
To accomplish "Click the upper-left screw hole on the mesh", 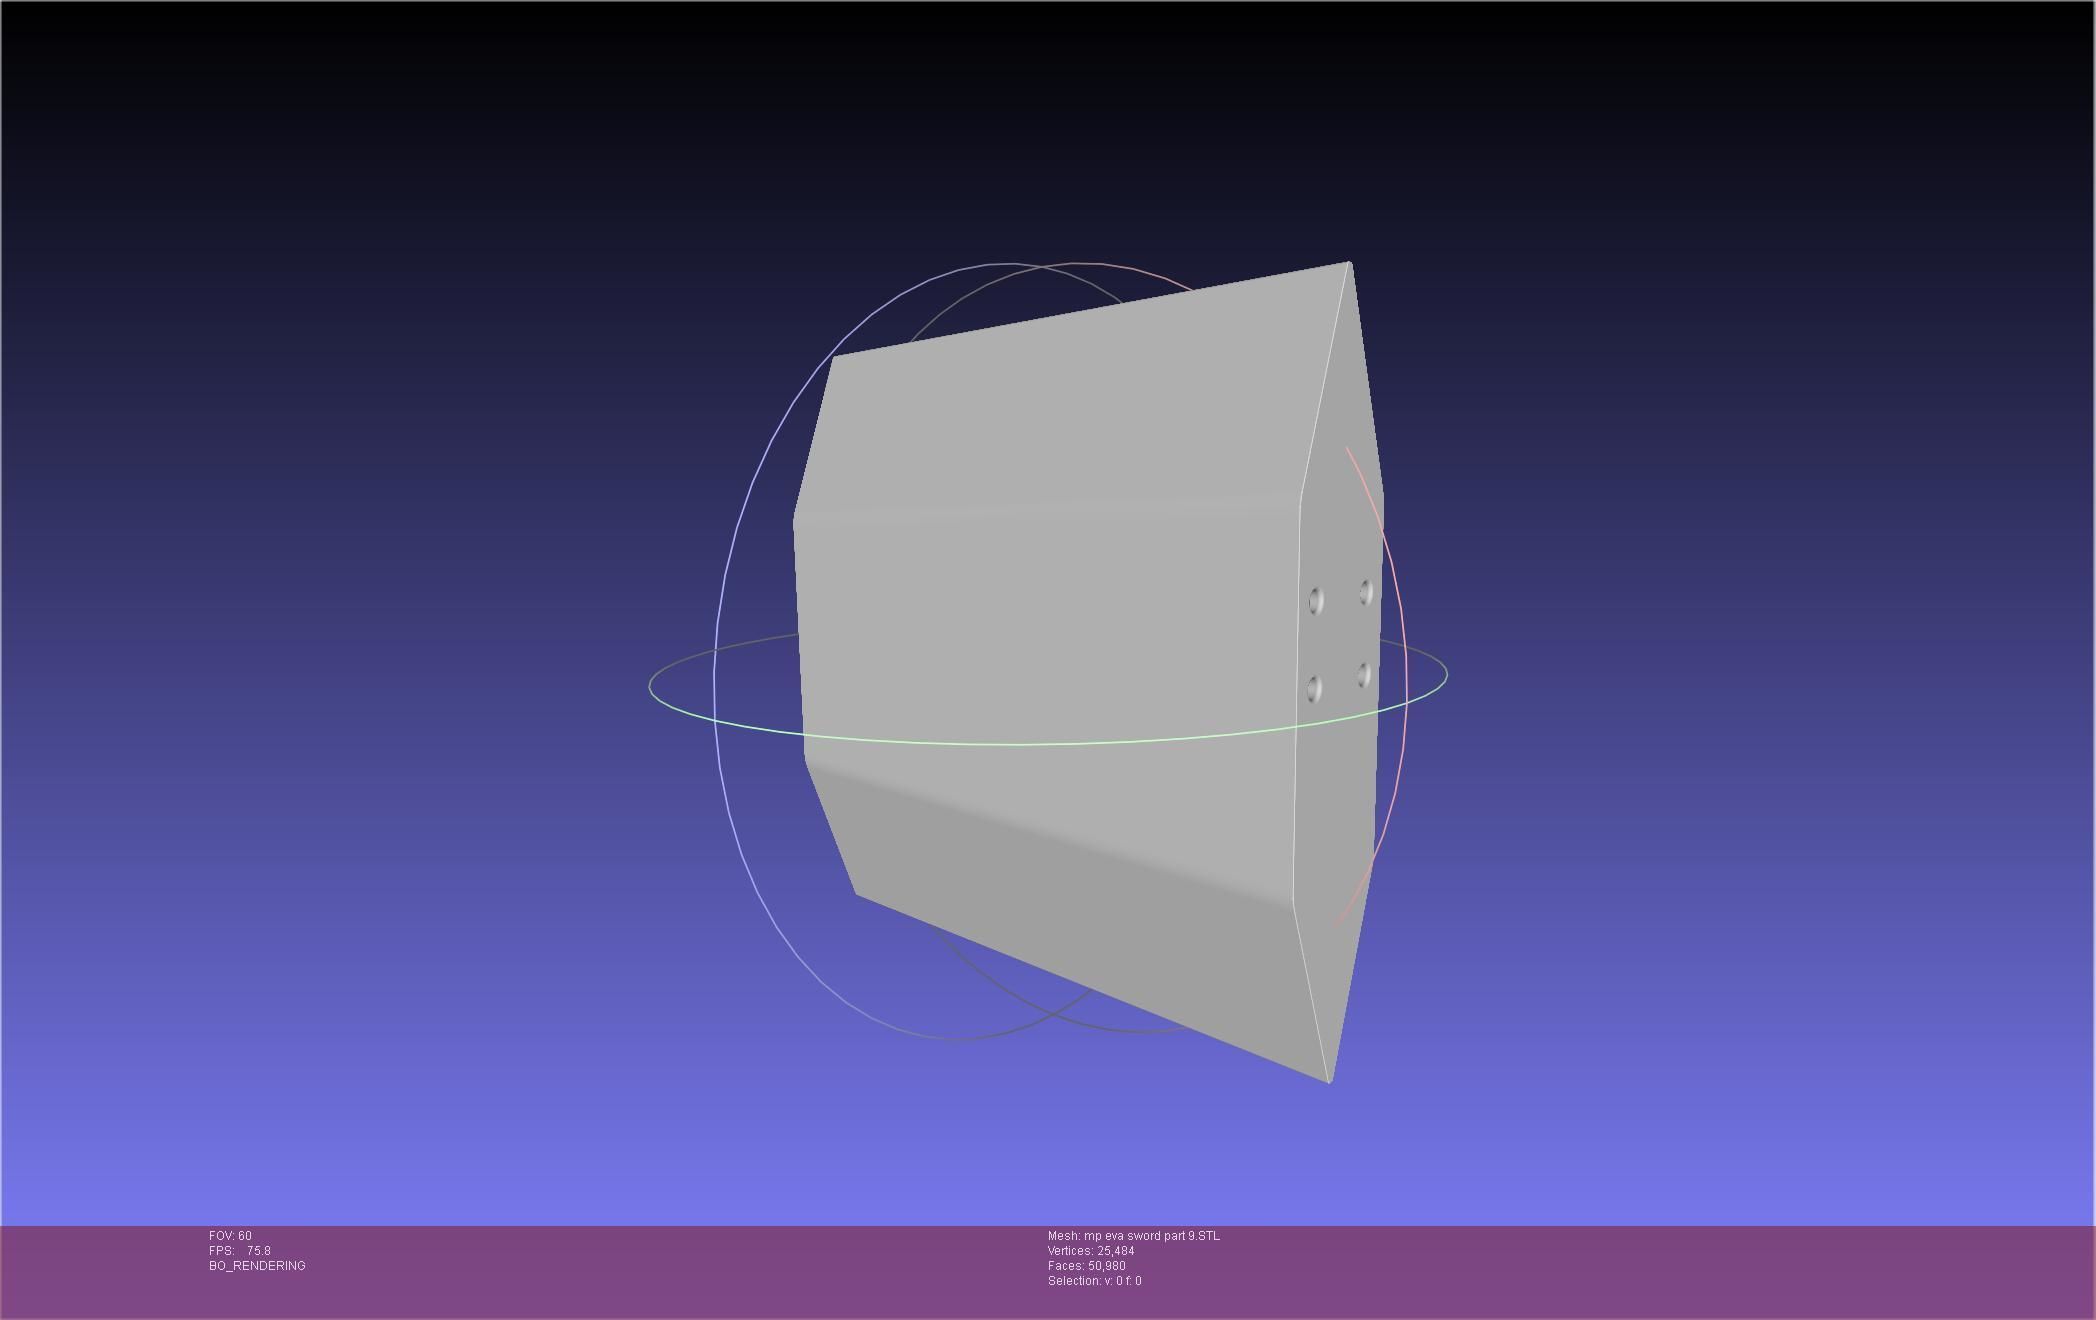I will 1316,601.
